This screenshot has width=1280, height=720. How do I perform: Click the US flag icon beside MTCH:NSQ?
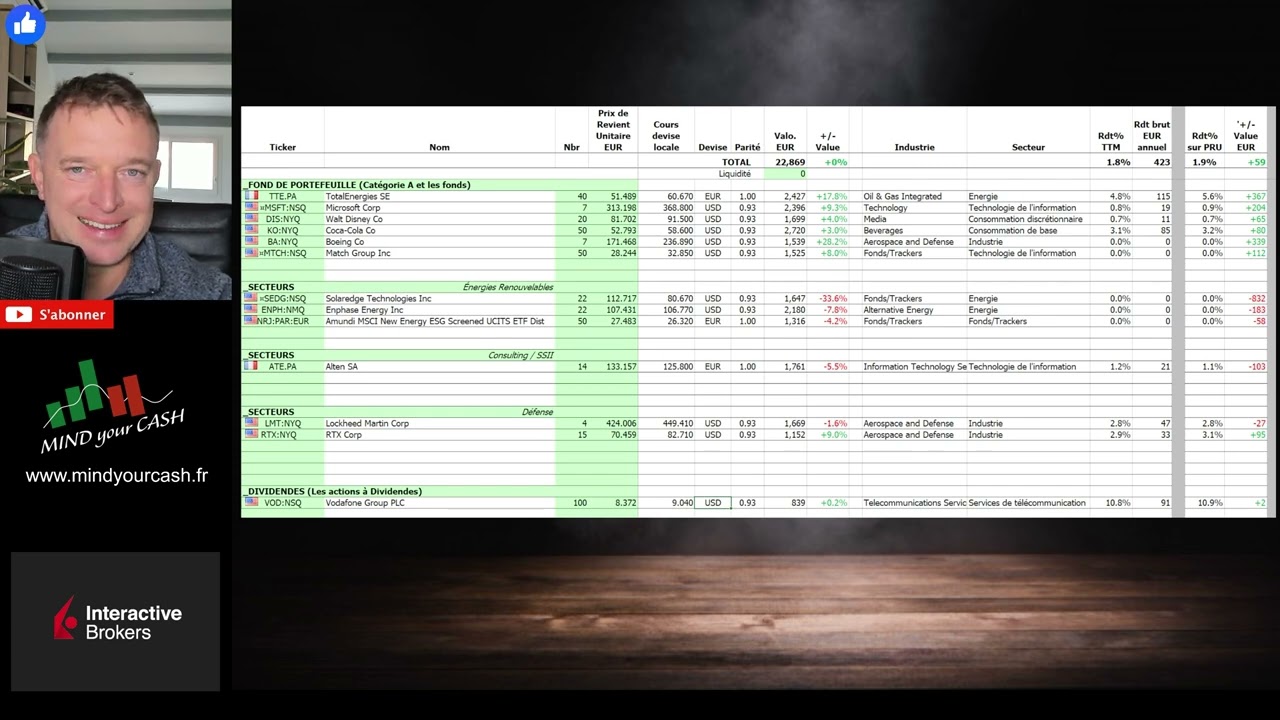pos(251,253)
